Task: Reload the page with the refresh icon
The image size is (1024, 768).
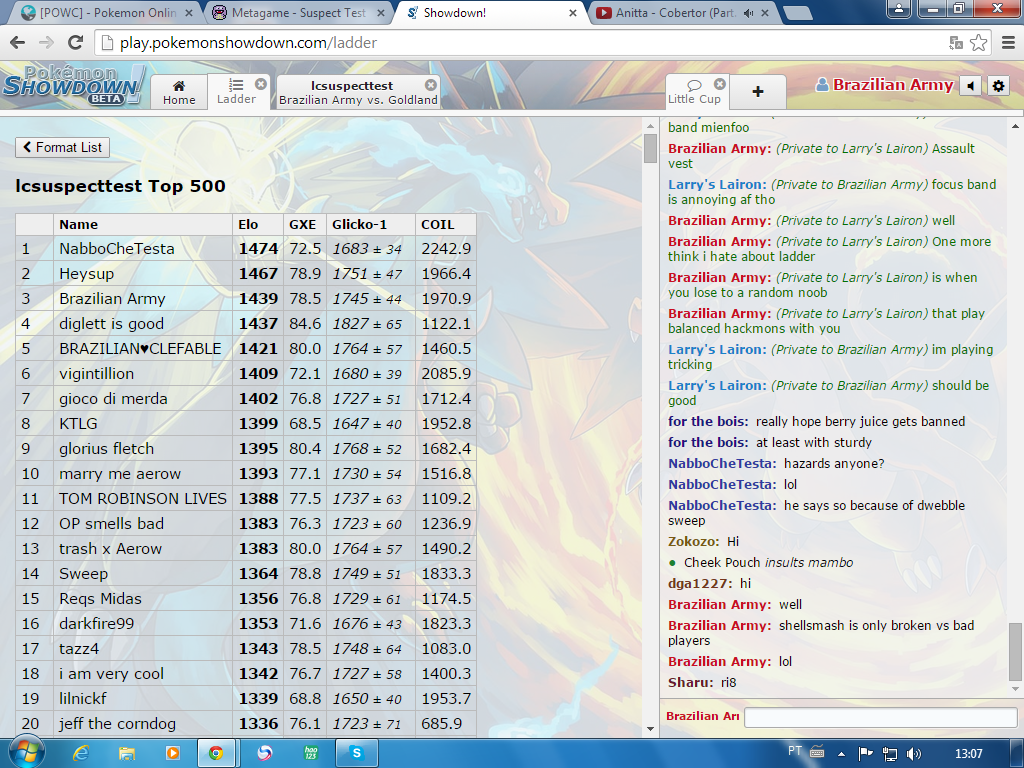Action: pos(76,43)
